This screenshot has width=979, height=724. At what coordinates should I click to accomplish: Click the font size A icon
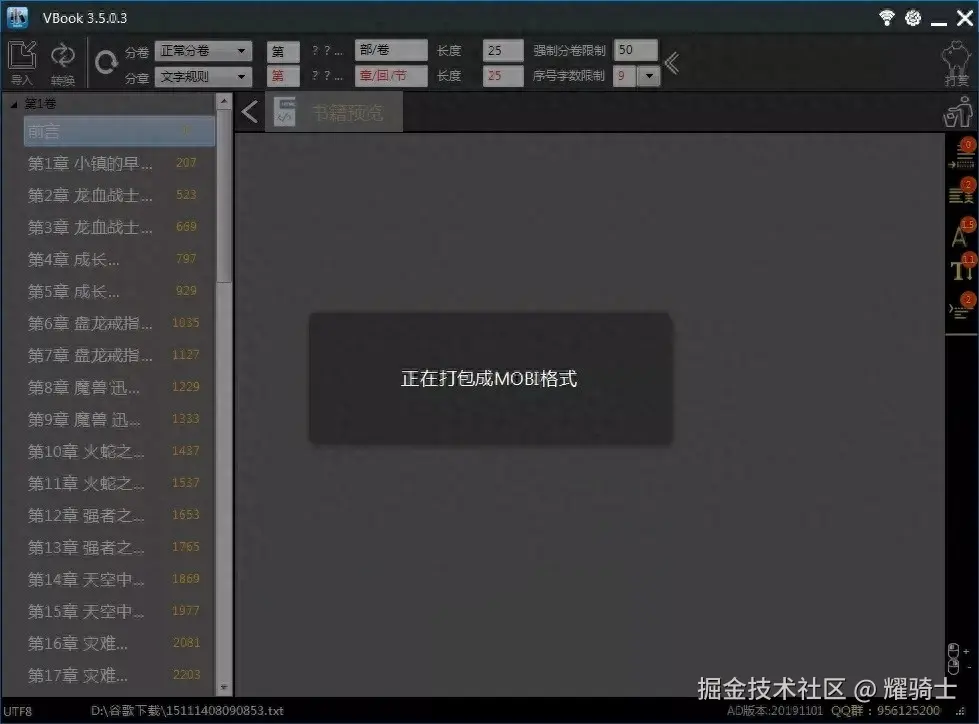[962, 233]
